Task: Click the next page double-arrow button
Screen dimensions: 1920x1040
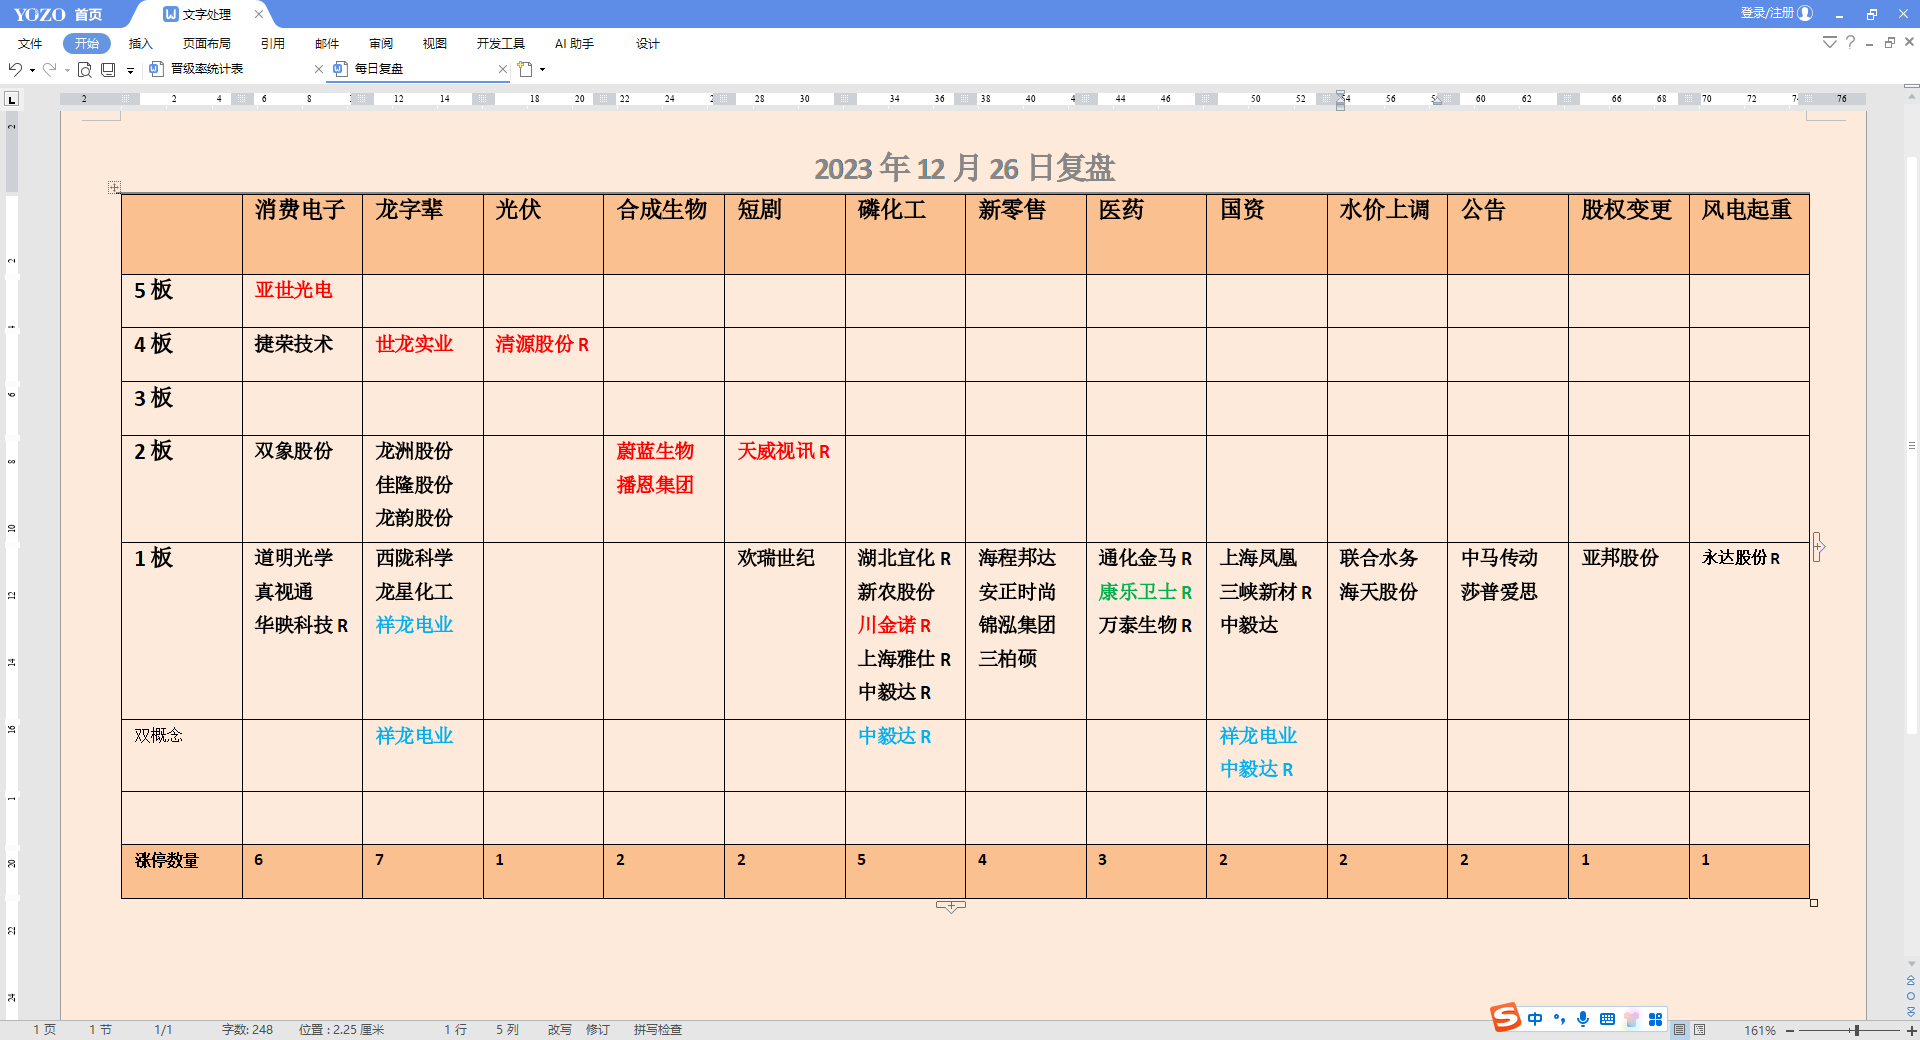Action: click(1911, 1011)
